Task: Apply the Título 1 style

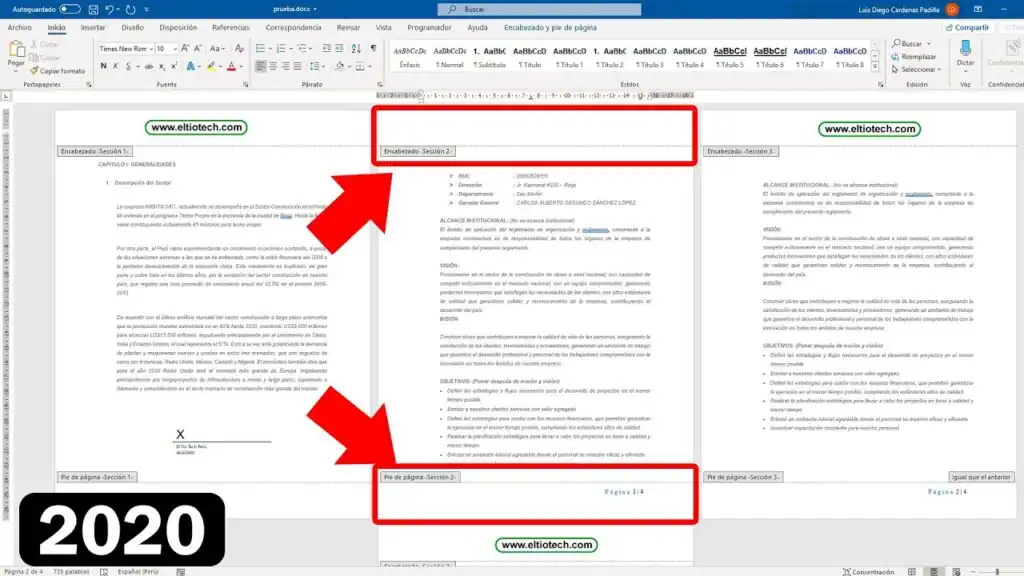Action: 569,57
